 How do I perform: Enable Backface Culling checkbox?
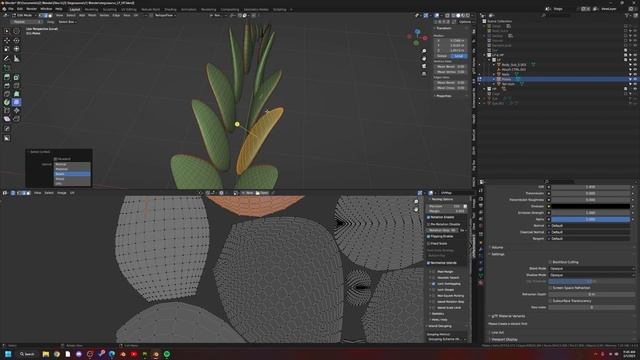[550, 262]
